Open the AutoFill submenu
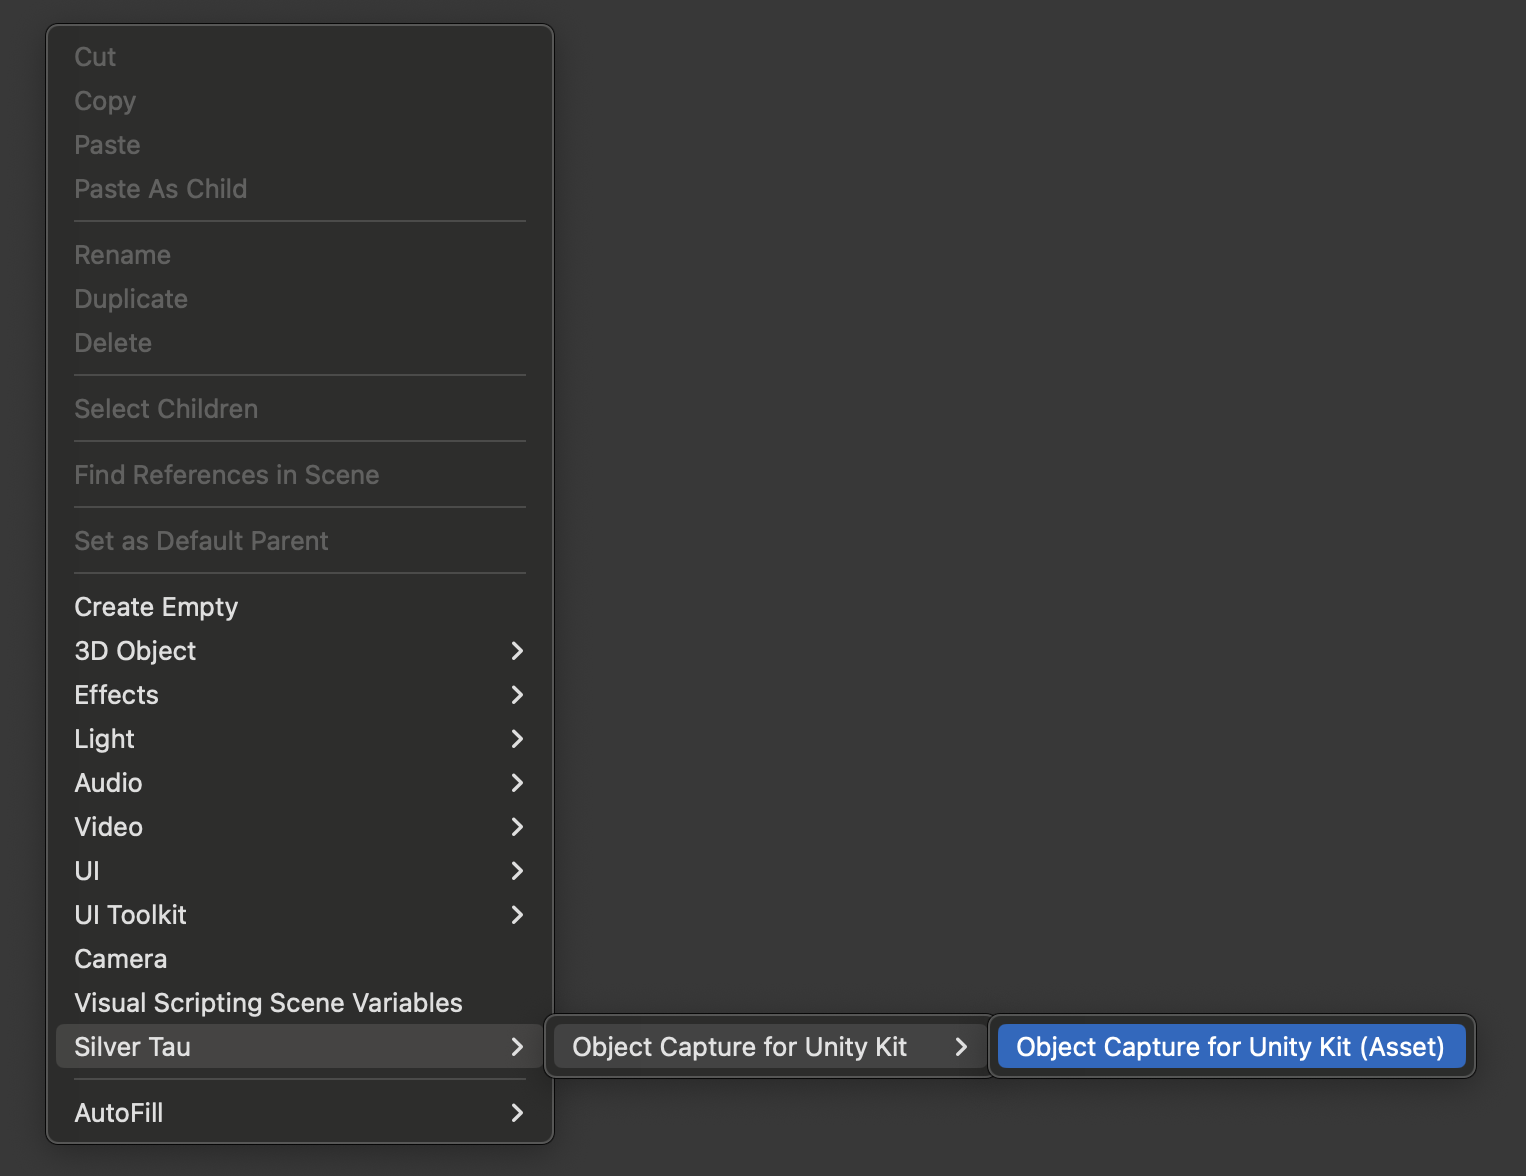 300,1113
